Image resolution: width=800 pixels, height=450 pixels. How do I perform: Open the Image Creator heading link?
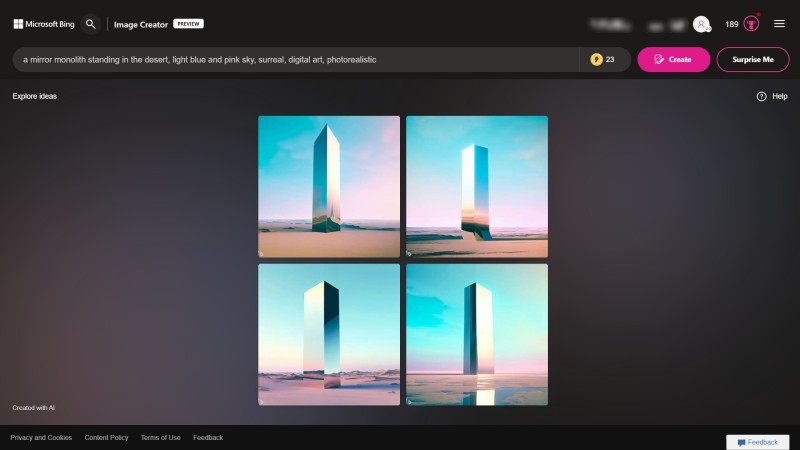pos(141,24)
